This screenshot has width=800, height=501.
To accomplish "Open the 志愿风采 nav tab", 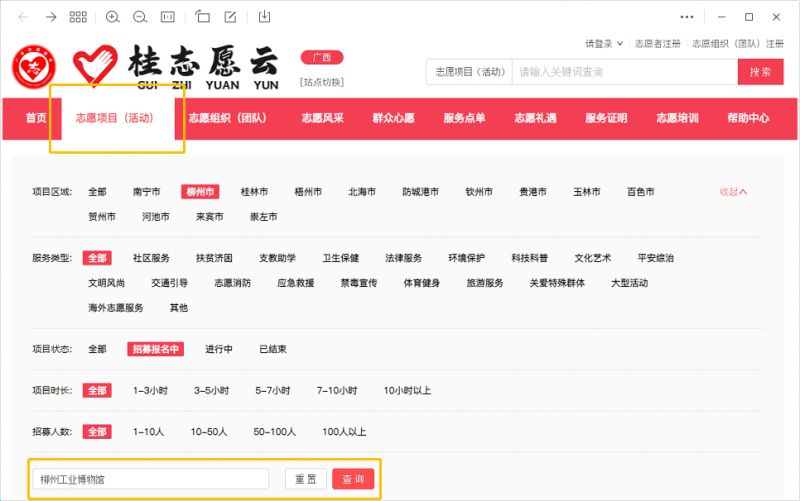I will tap(322, 118).
